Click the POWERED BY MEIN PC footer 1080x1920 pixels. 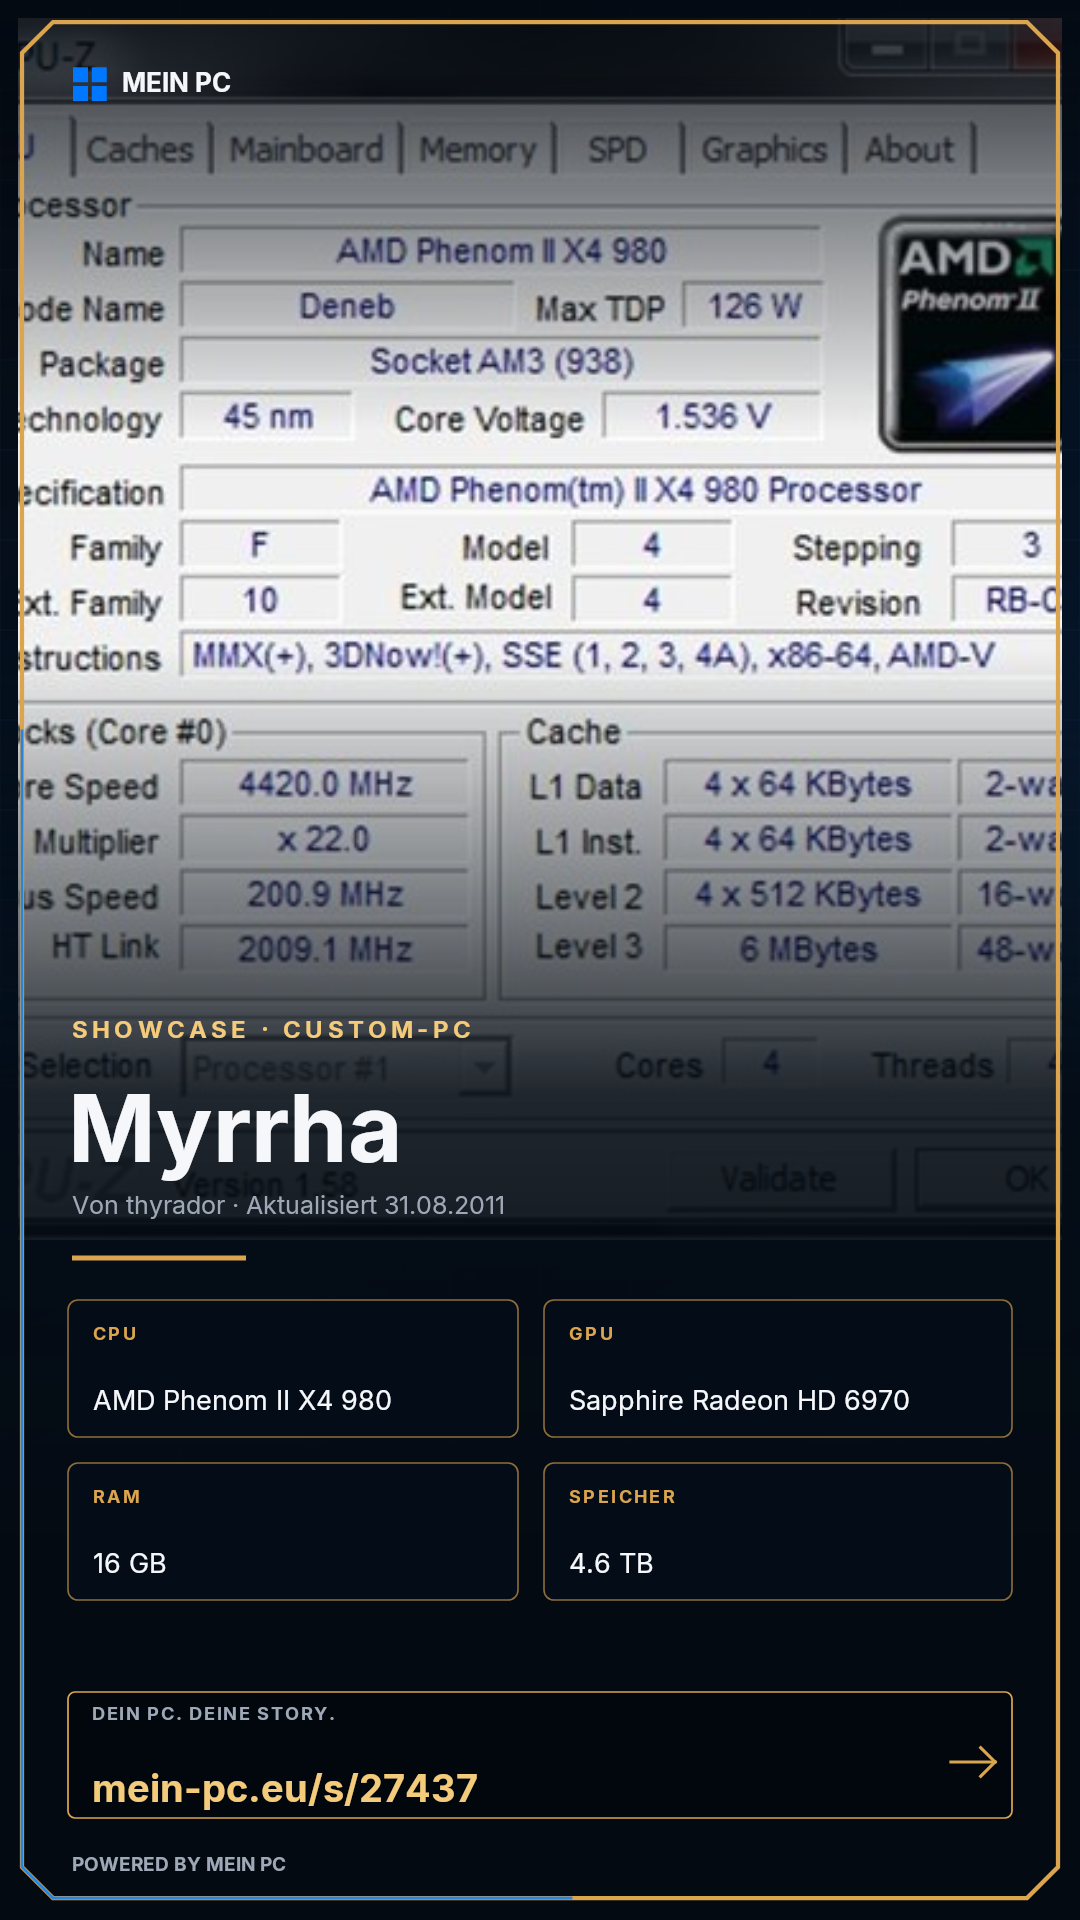pos(179,1864)
